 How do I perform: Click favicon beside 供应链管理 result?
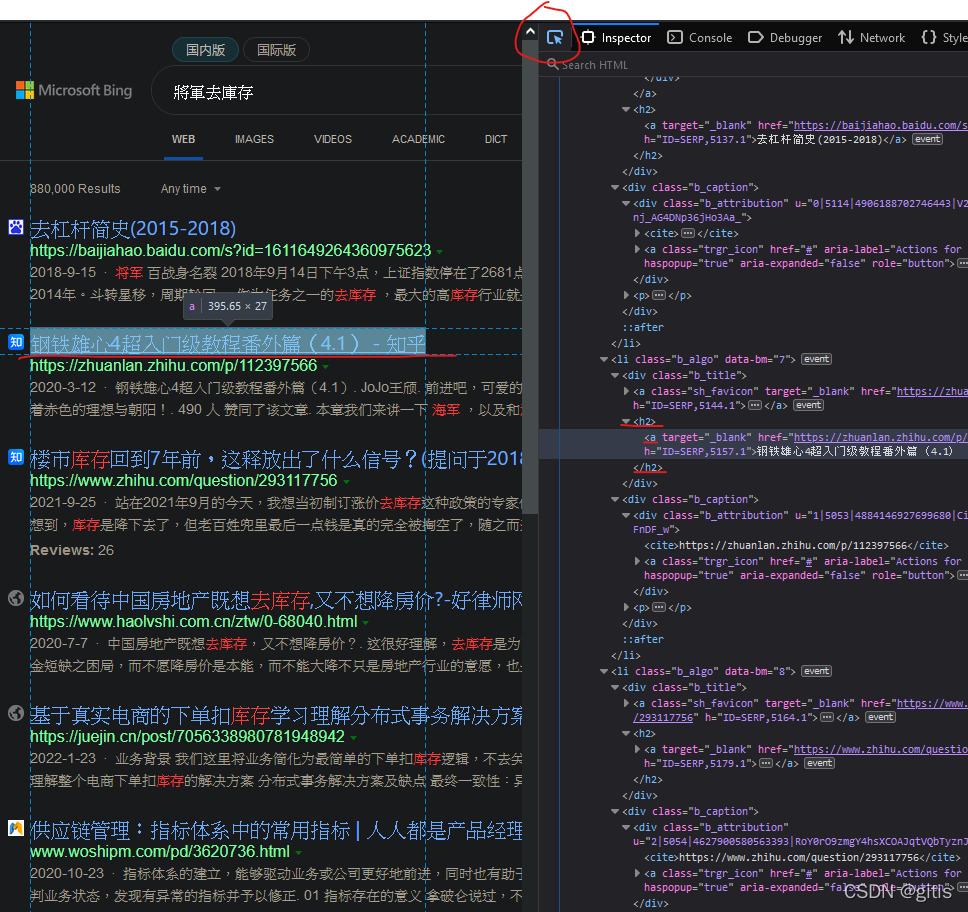(15, 828)
